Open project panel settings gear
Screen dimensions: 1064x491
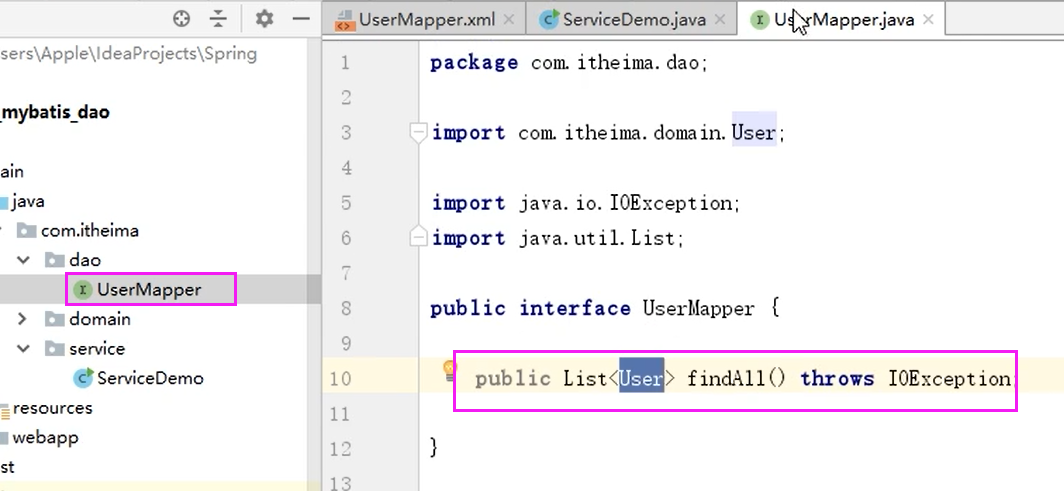click(x=264, y=18)
